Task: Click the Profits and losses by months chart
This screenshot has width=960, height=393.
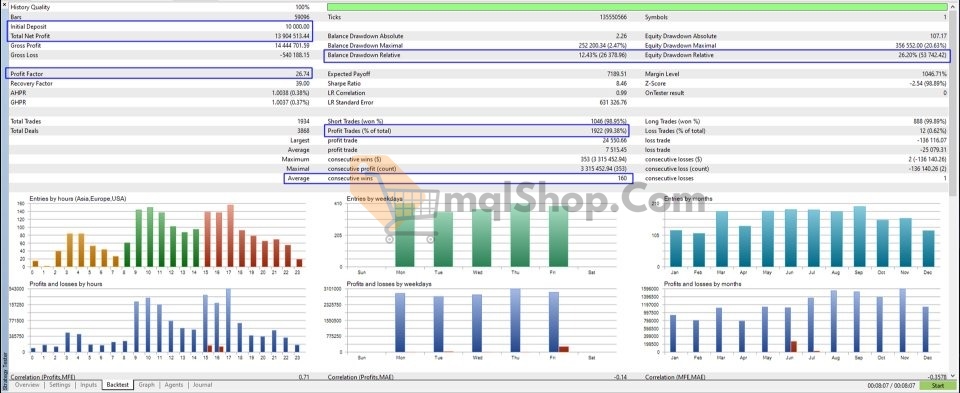Action: pyautogui.click(x=797, y=320)
